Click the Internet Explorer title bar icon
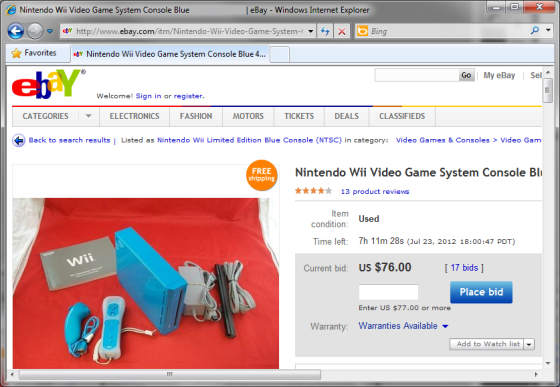The image size is (560, 387). point(11,10)
